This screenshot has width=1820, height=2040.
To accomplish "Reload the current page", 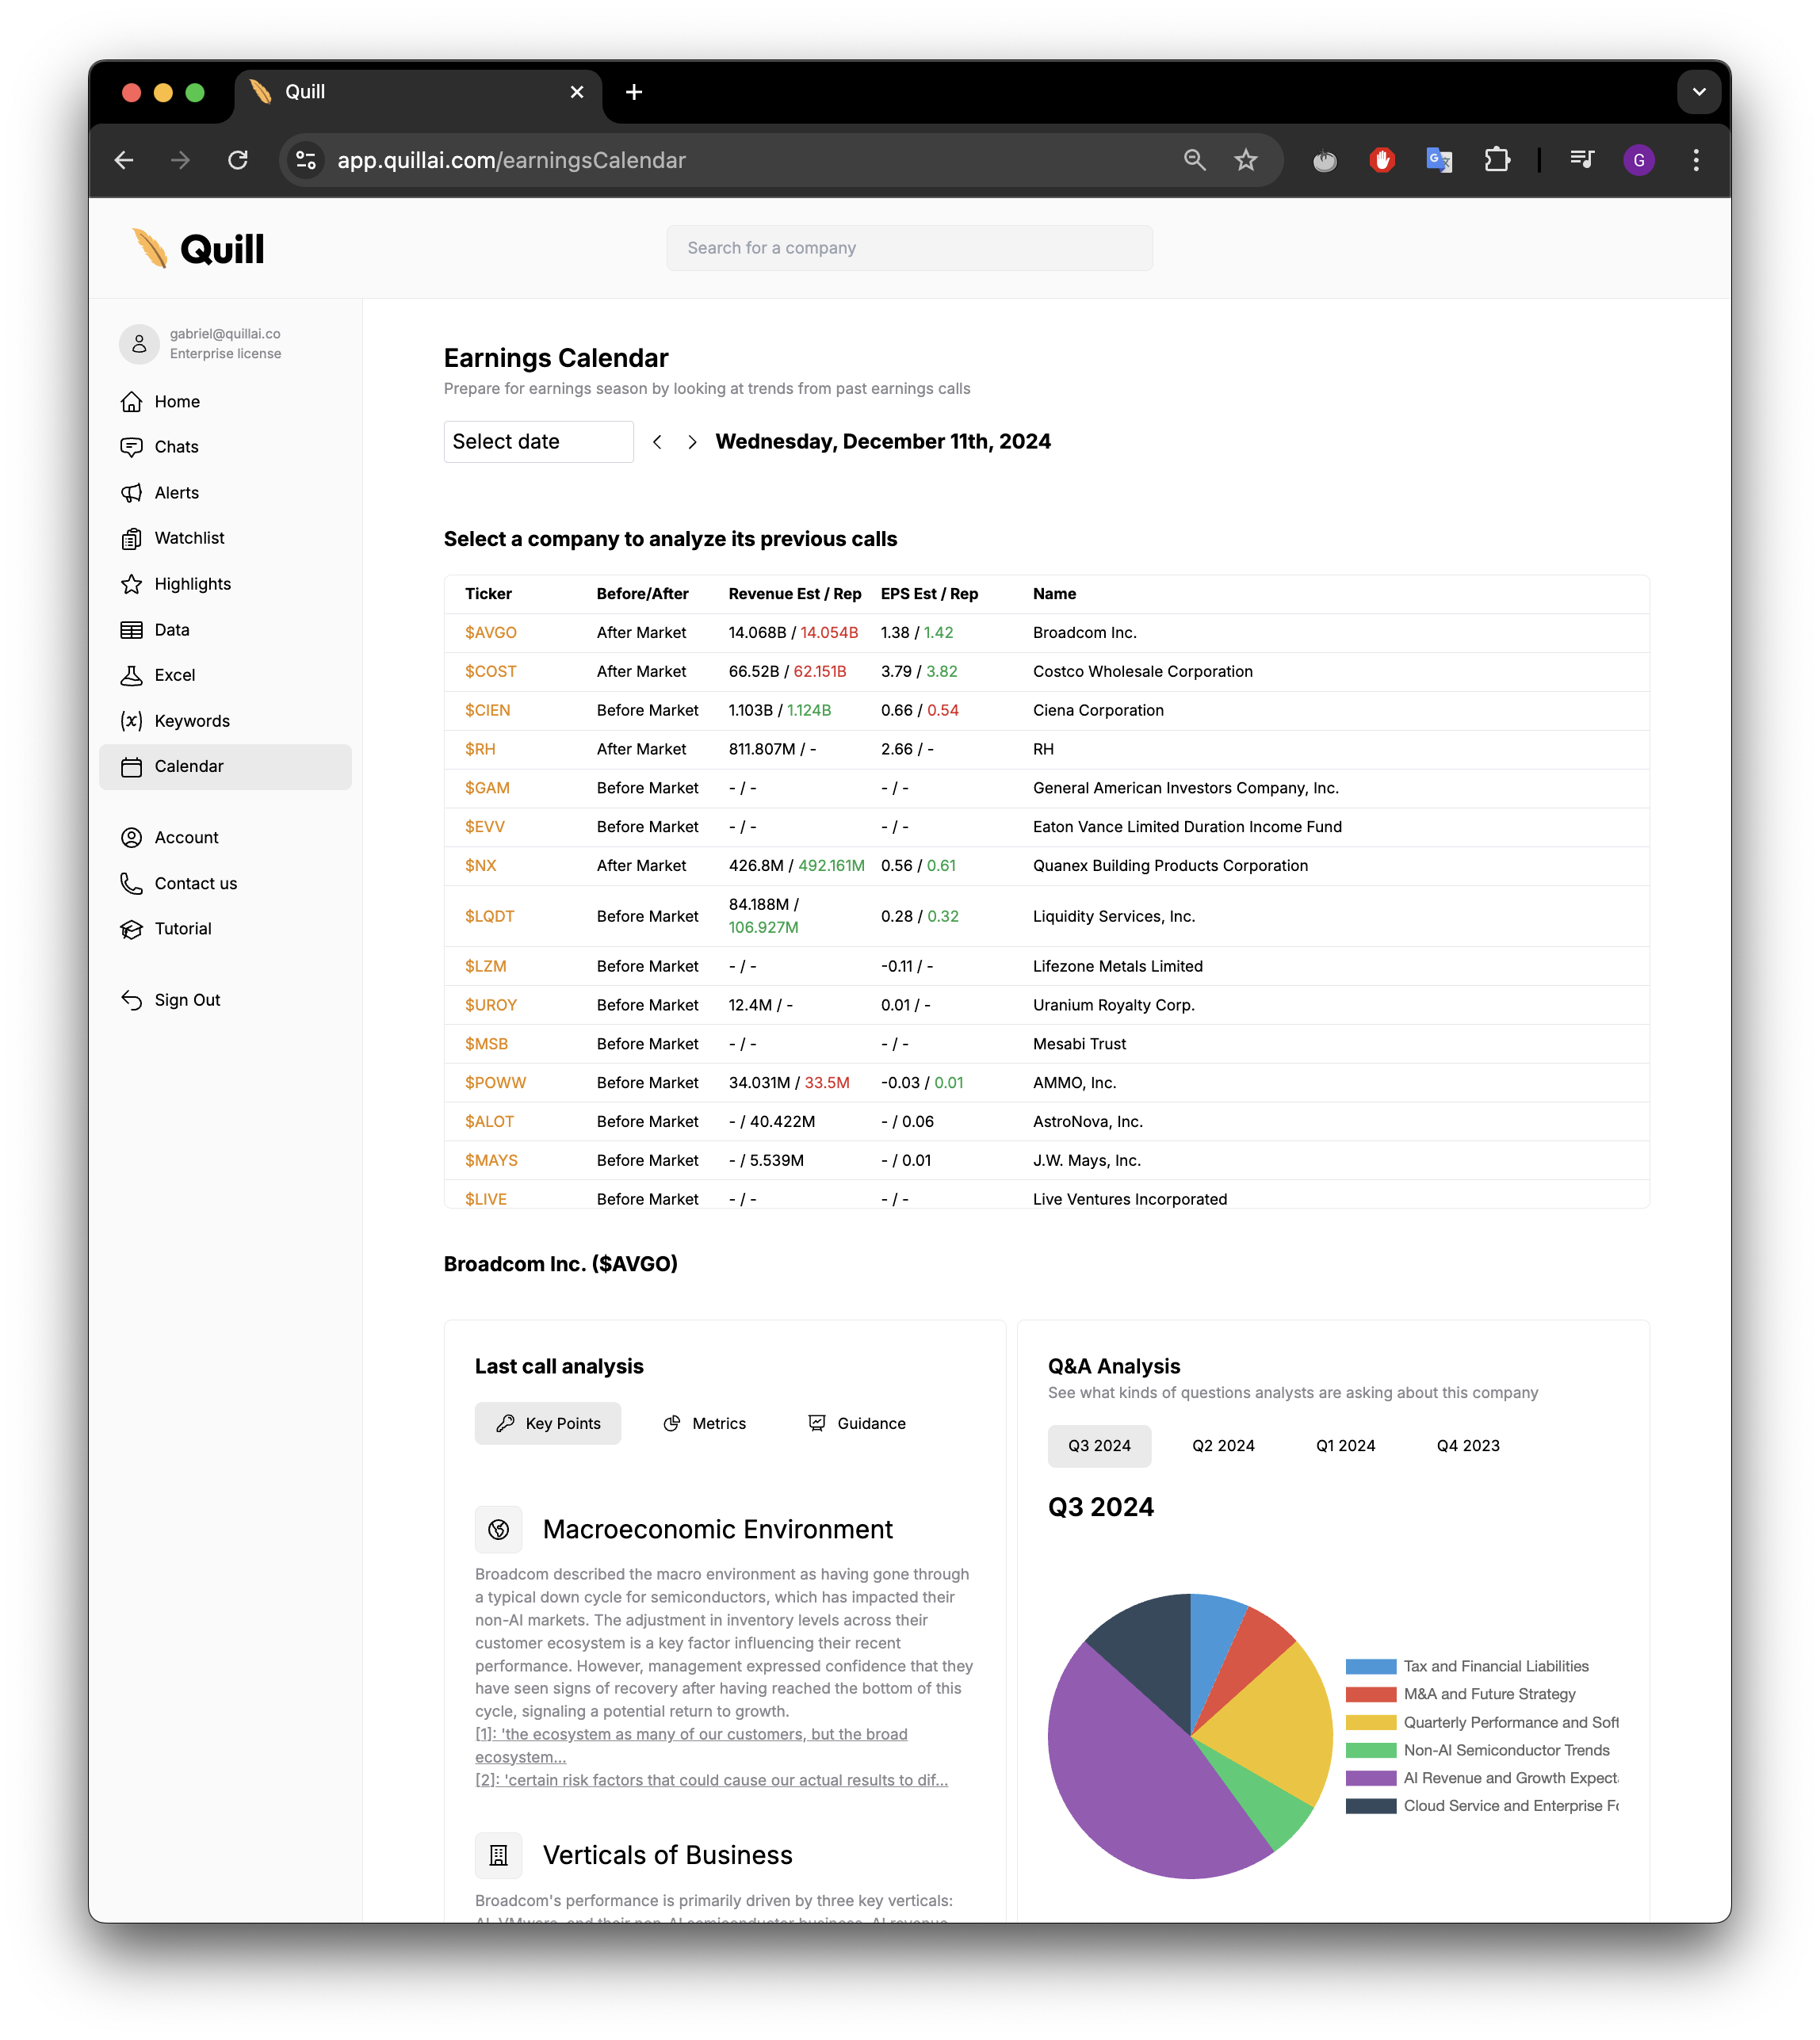I will pos(238,160).
